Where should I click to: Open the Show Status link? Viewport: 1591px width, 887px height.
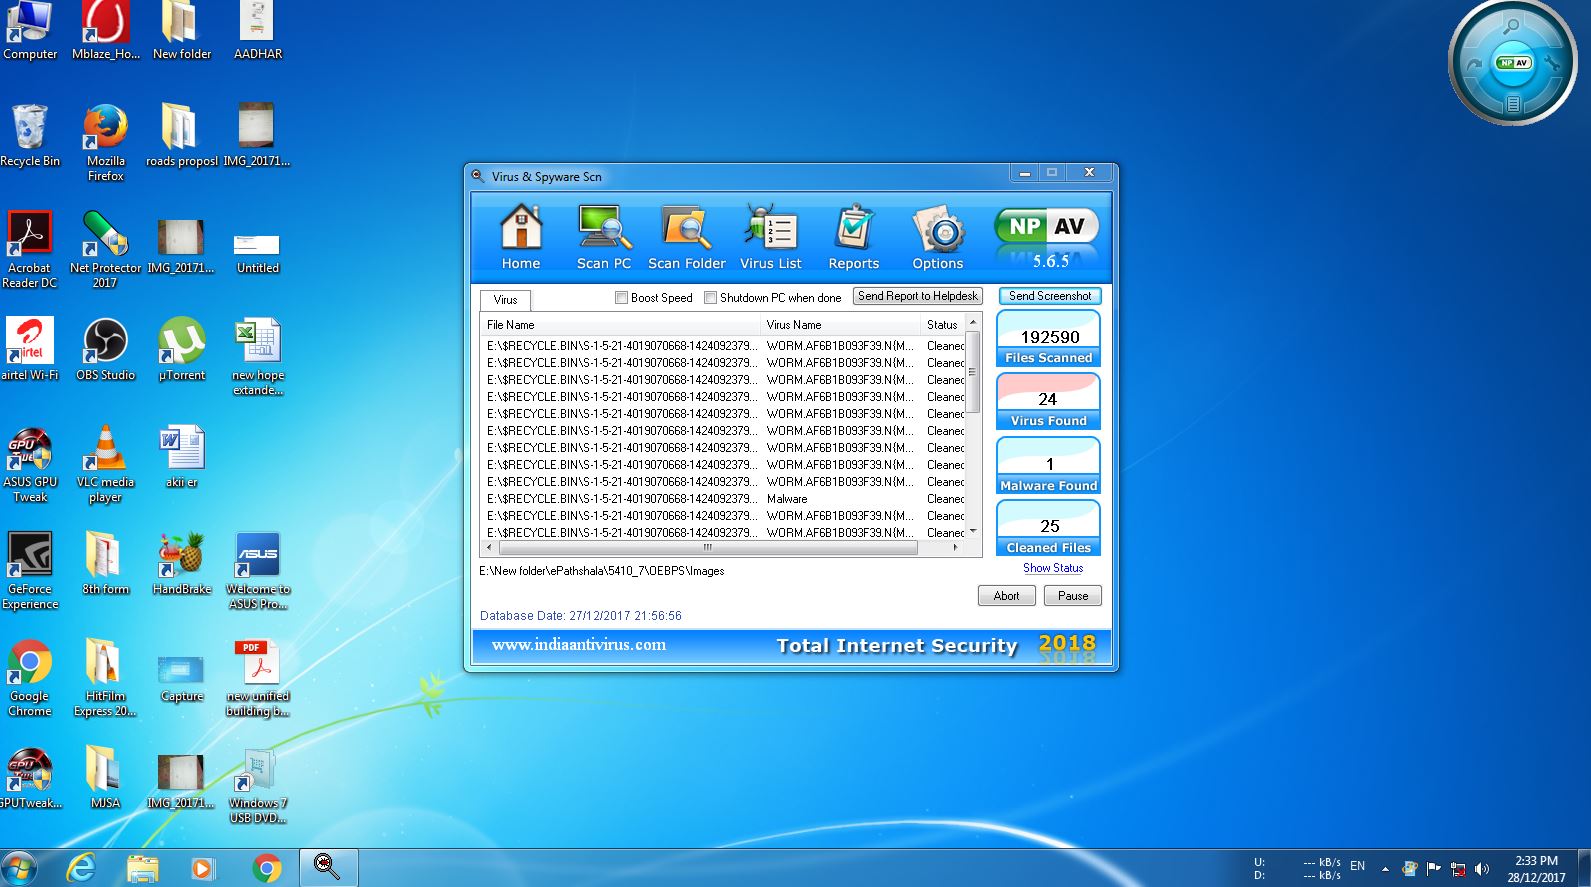1053,568
